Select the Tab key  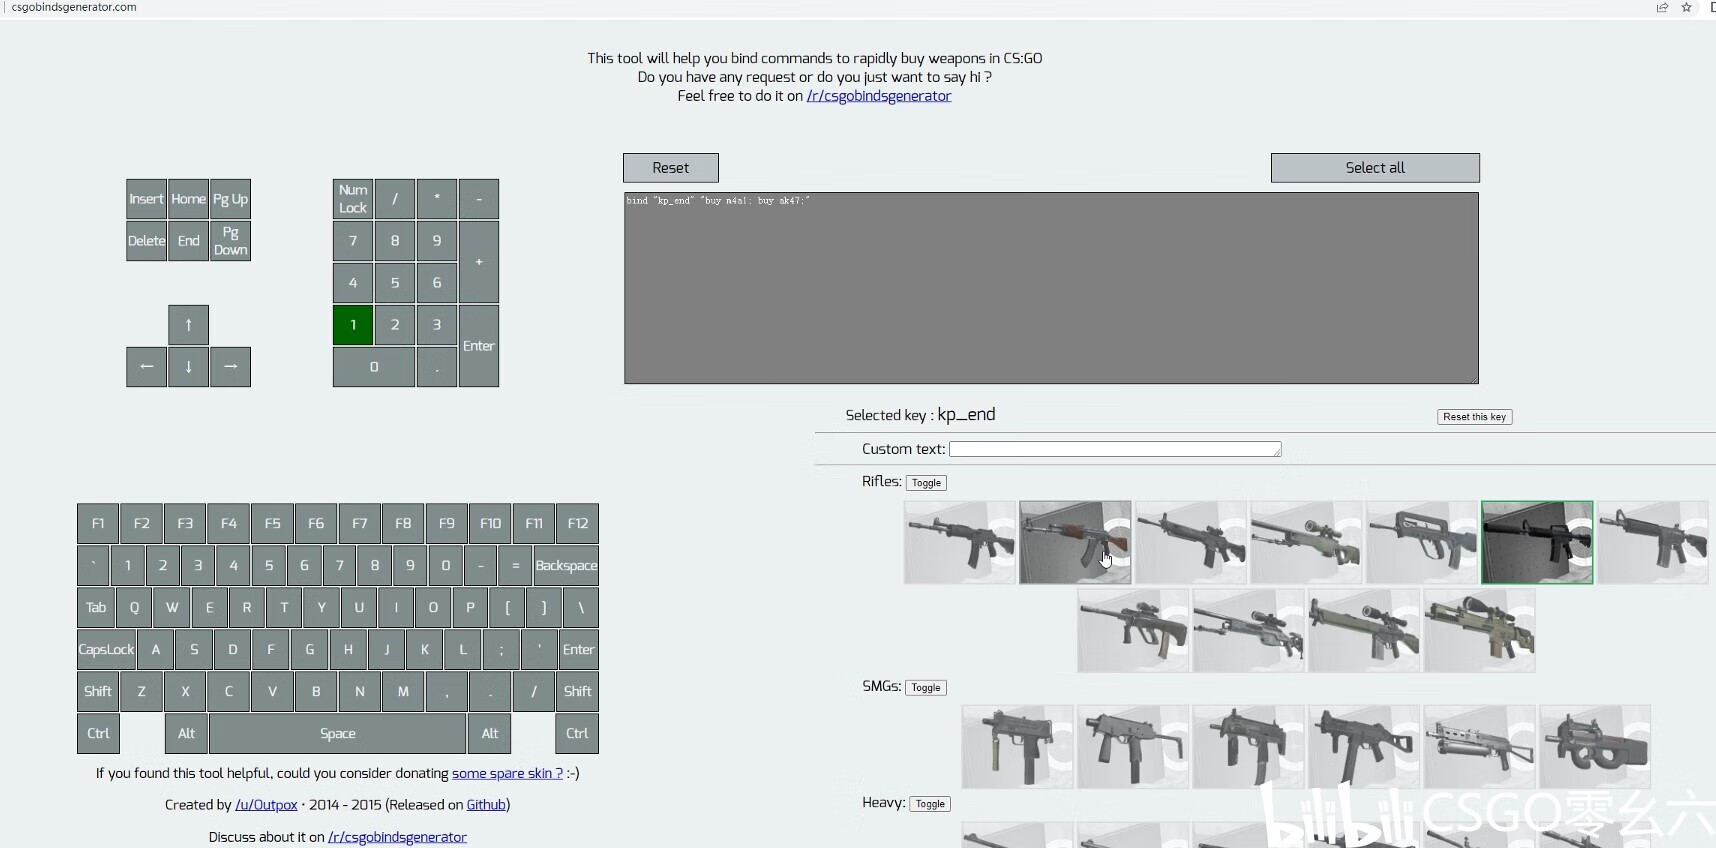pyautogui.click(x=96, y=607)
